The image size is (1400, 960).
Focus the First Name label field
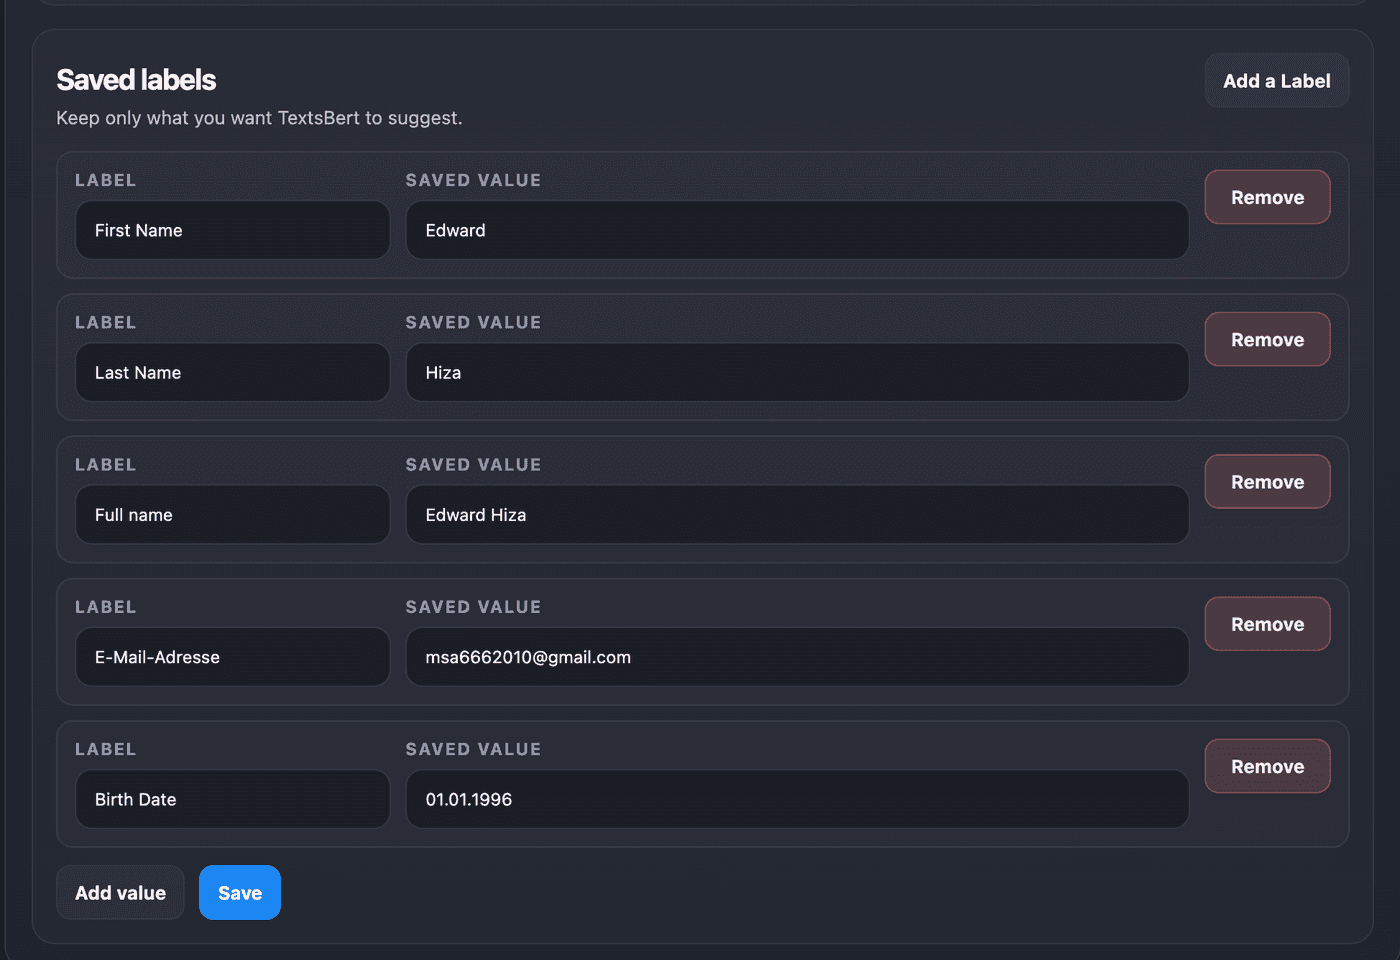[232, 231]
